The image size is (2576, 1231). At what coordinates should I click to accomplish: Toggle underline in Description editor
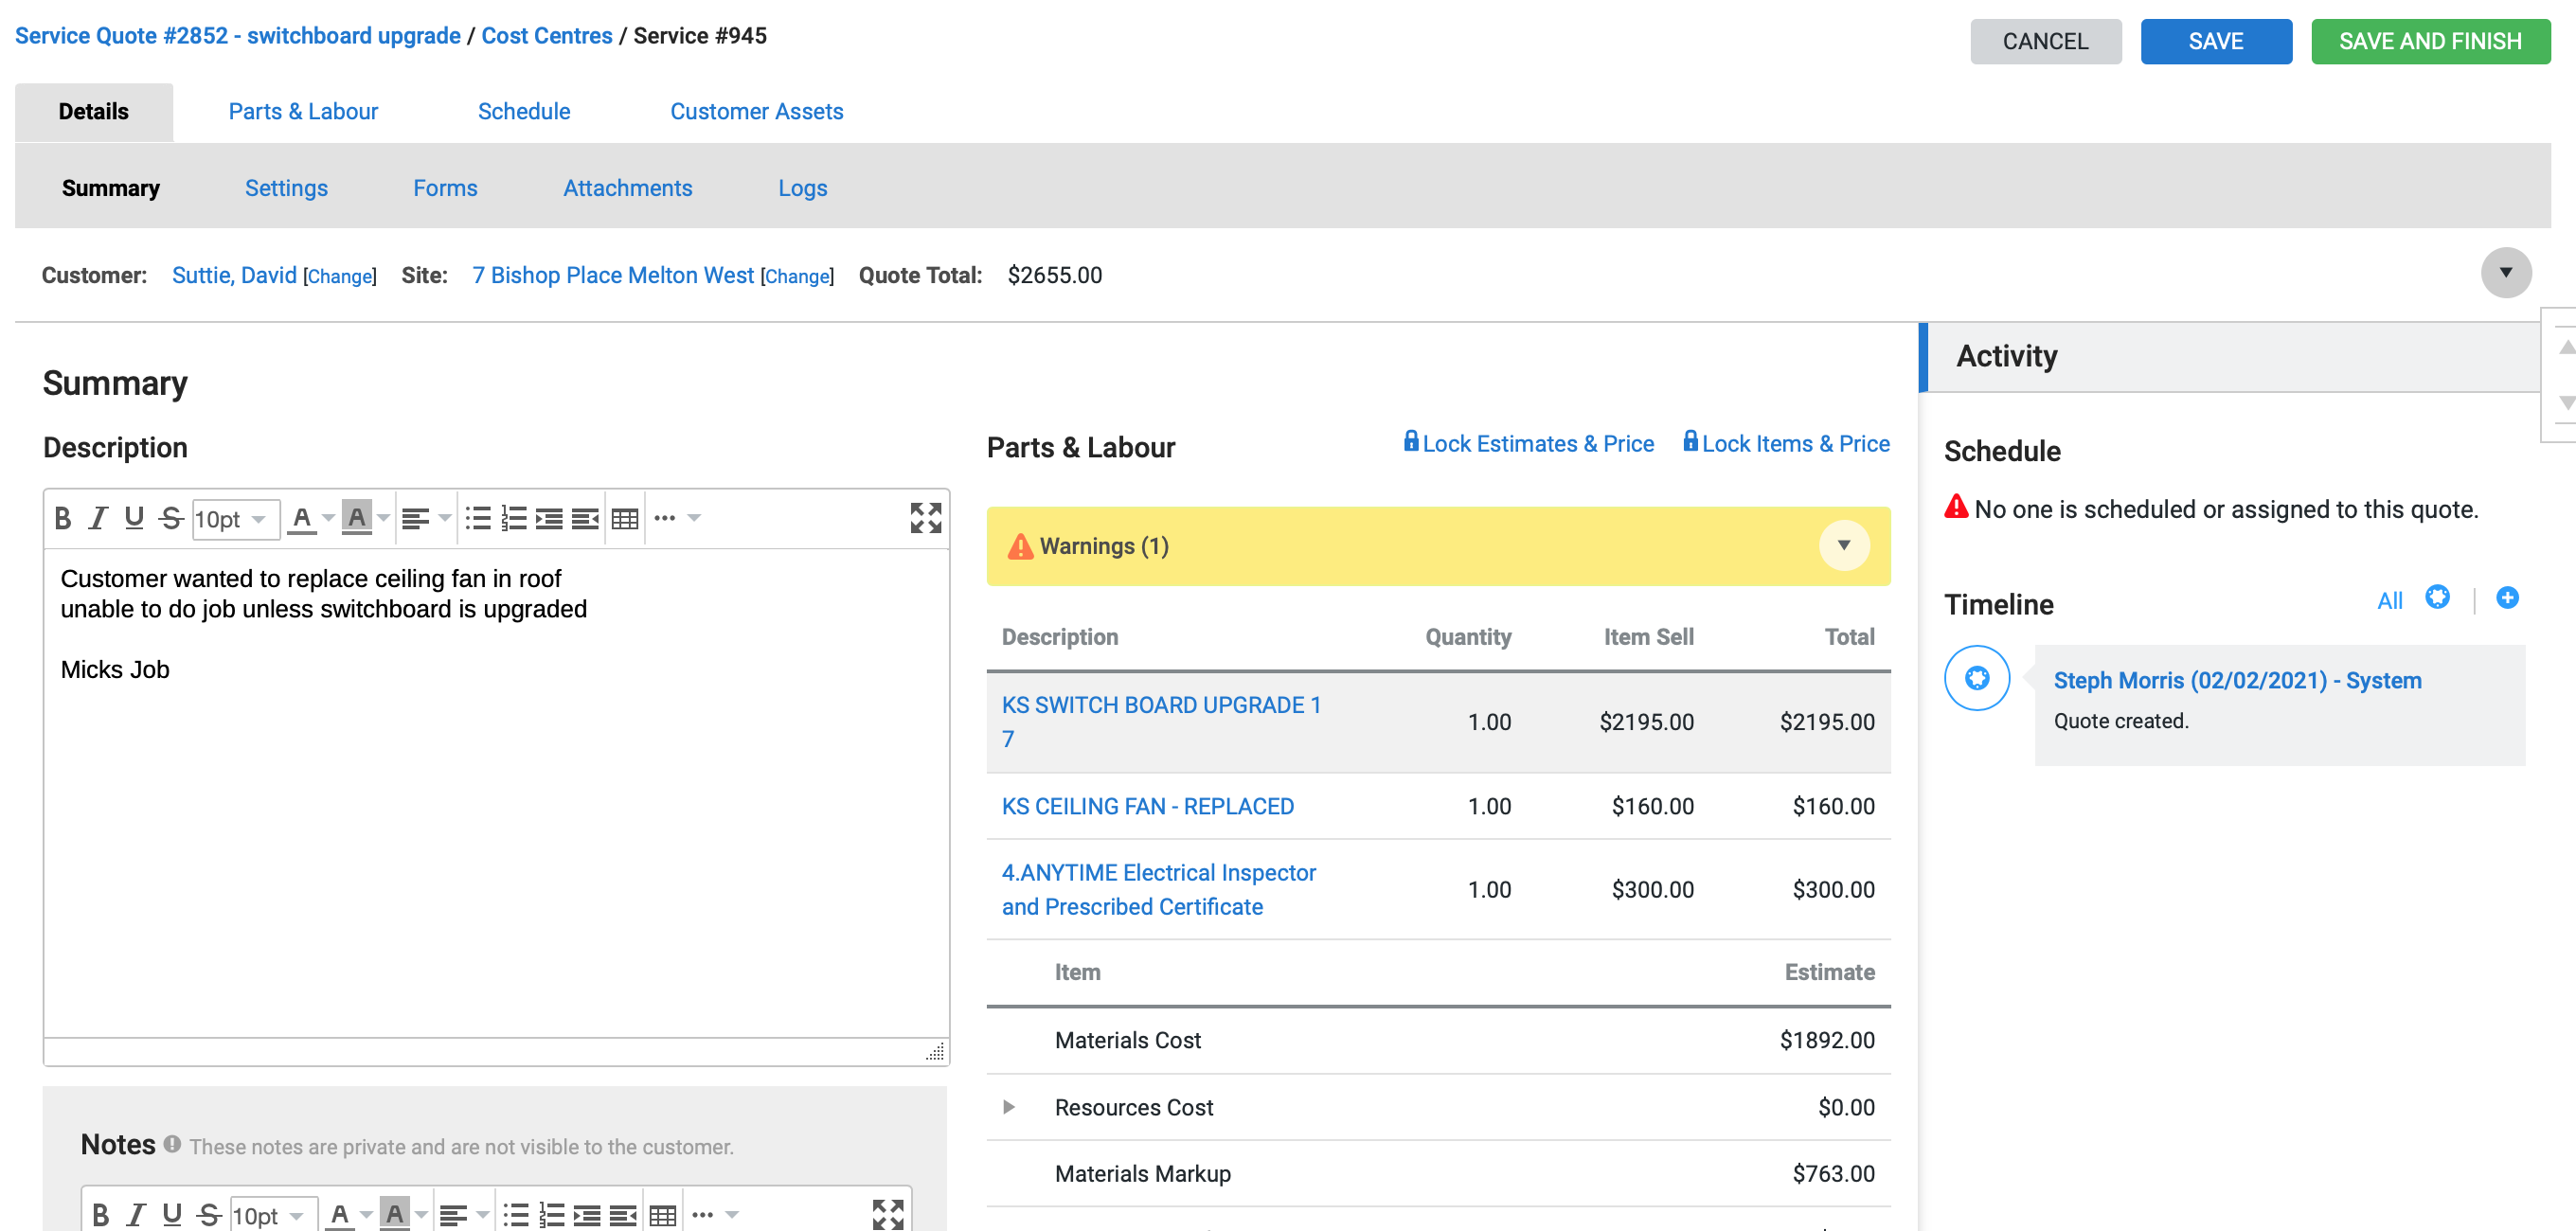134,518
